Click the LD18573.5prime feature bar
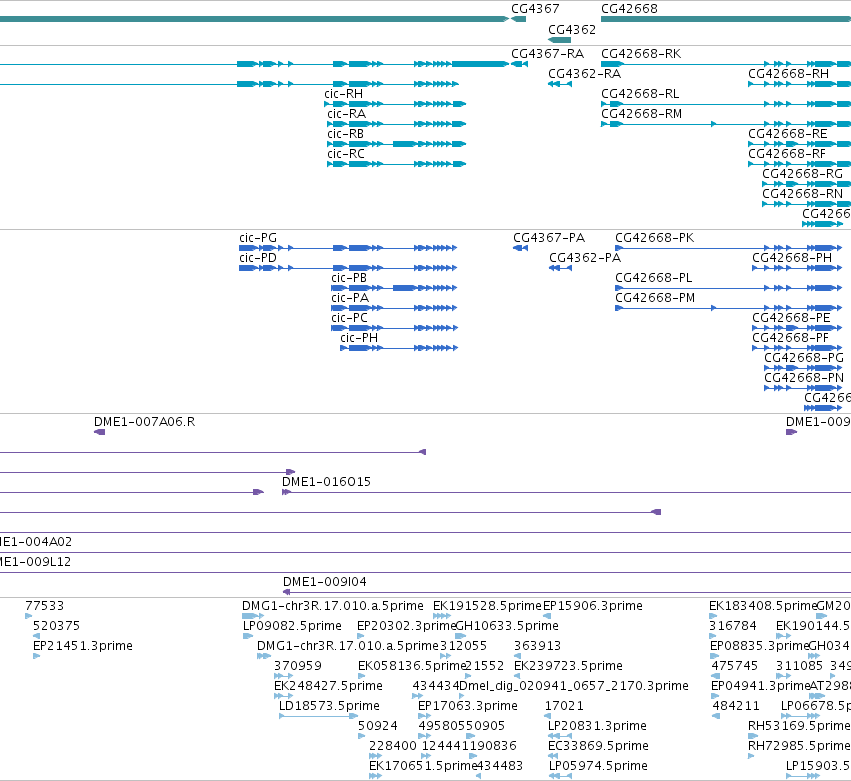 point(319,716)
